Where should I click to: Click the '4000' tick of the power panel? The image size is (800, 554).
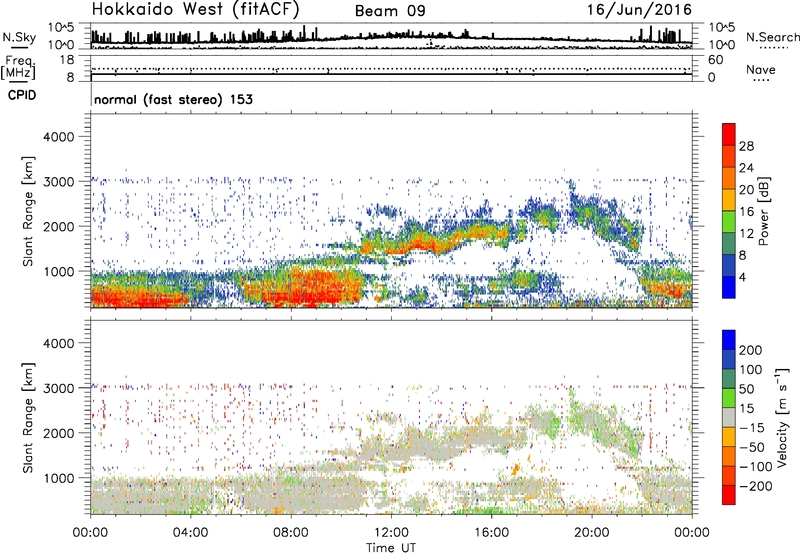pyautogui.click(x=59, y=137)
